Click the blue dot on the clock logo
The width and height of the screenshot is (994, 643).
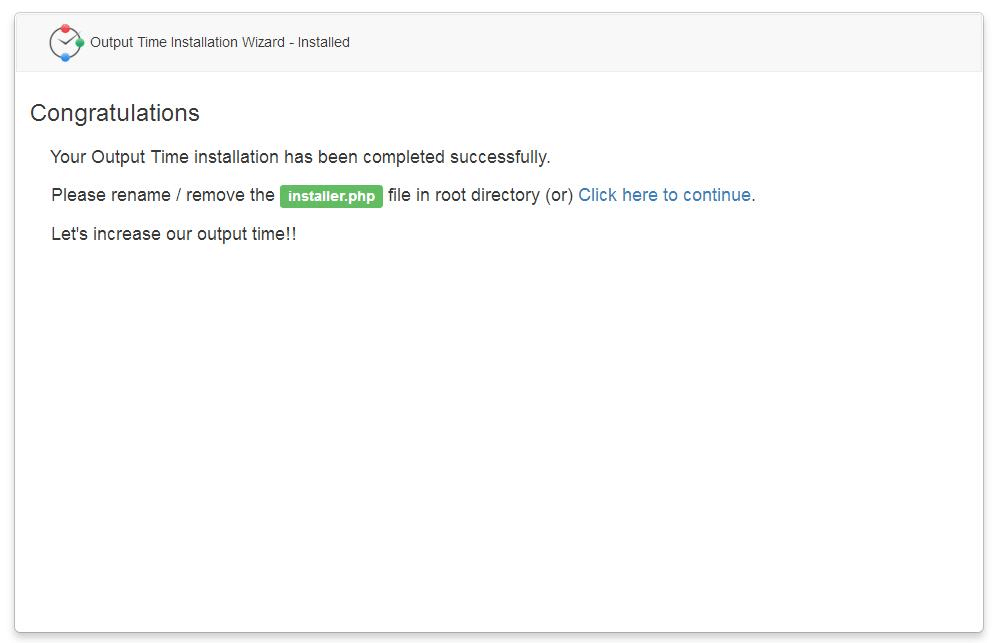(x=65, y=57)
